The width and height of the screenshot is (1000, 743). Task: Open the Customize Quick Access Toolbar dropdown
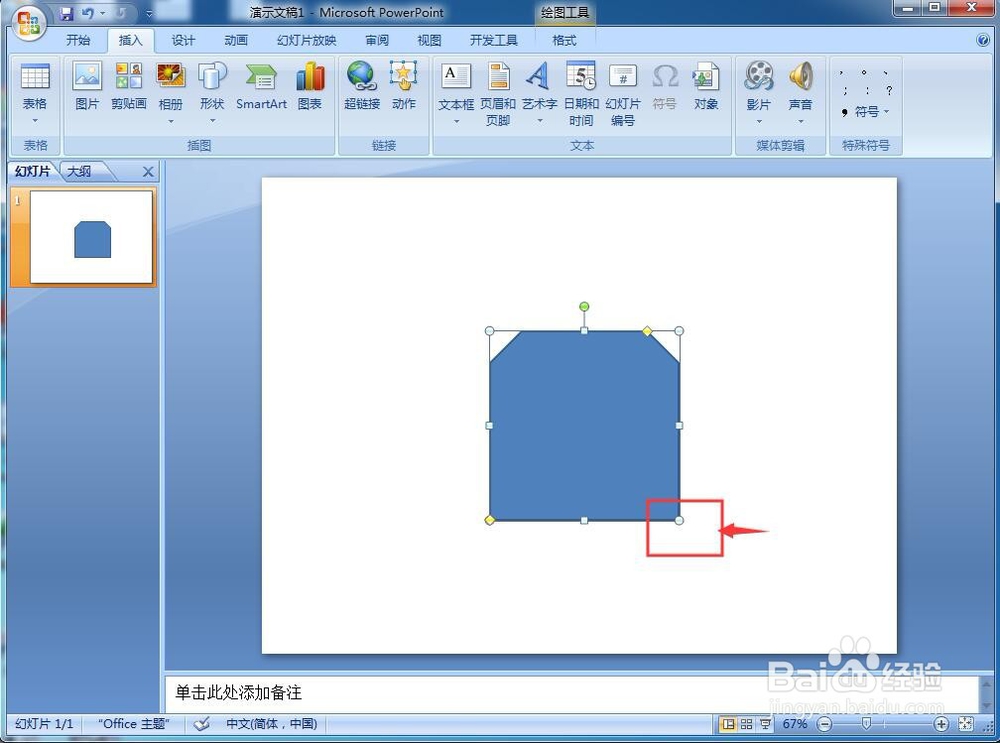click(149, 13)
